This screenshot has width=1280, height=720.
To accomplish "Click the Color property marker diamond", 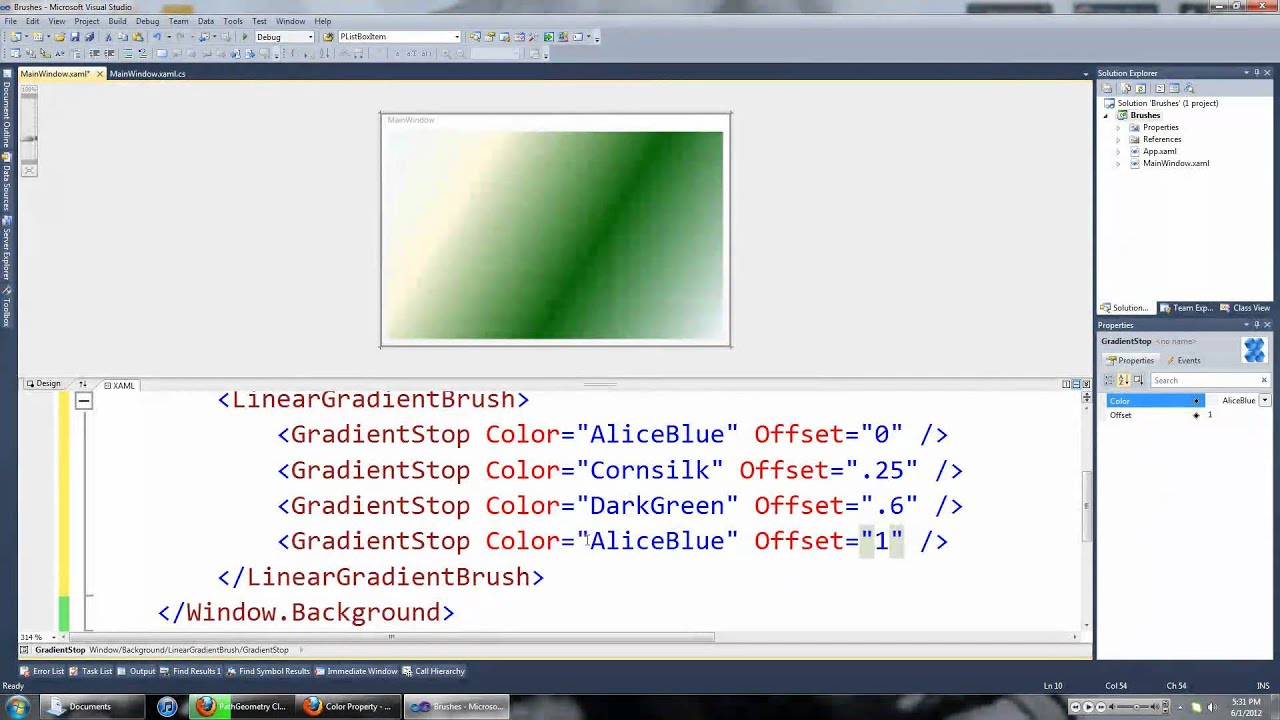I will coord(1196,401).
